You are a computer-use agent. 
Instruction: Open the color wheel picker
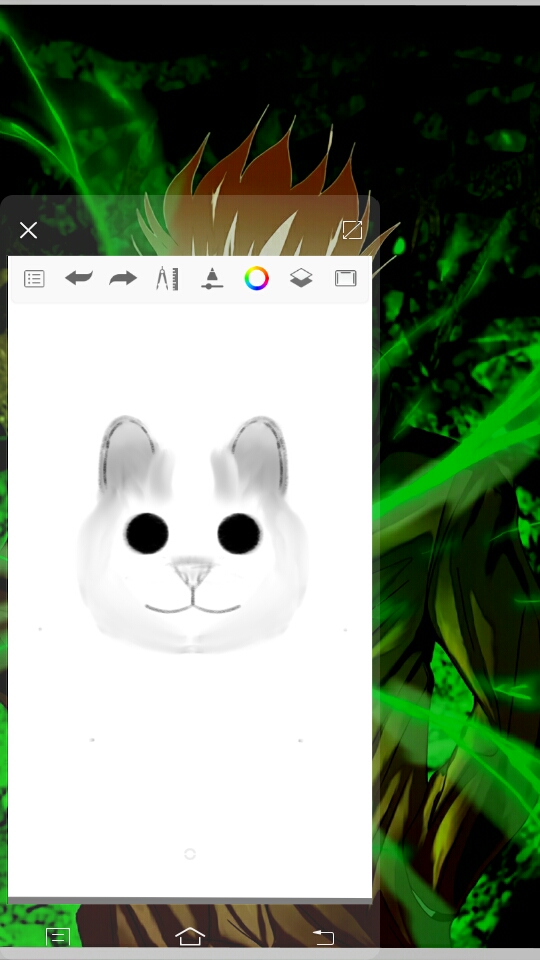pos(257,279)
